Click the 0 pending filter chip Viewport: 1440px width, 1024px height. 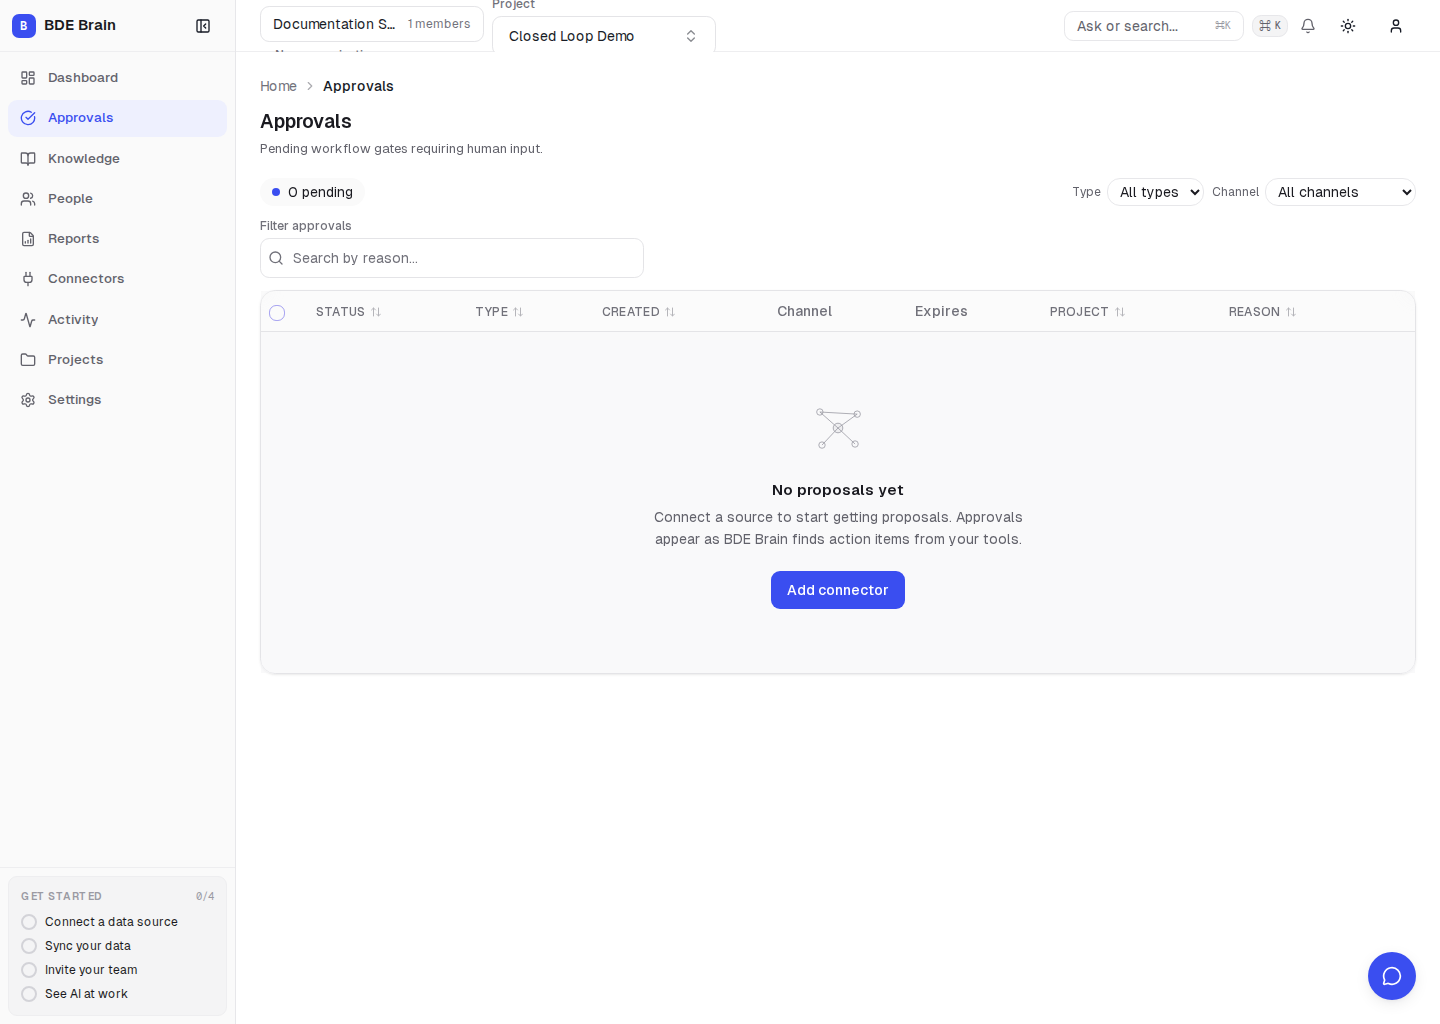coord(312,192)
